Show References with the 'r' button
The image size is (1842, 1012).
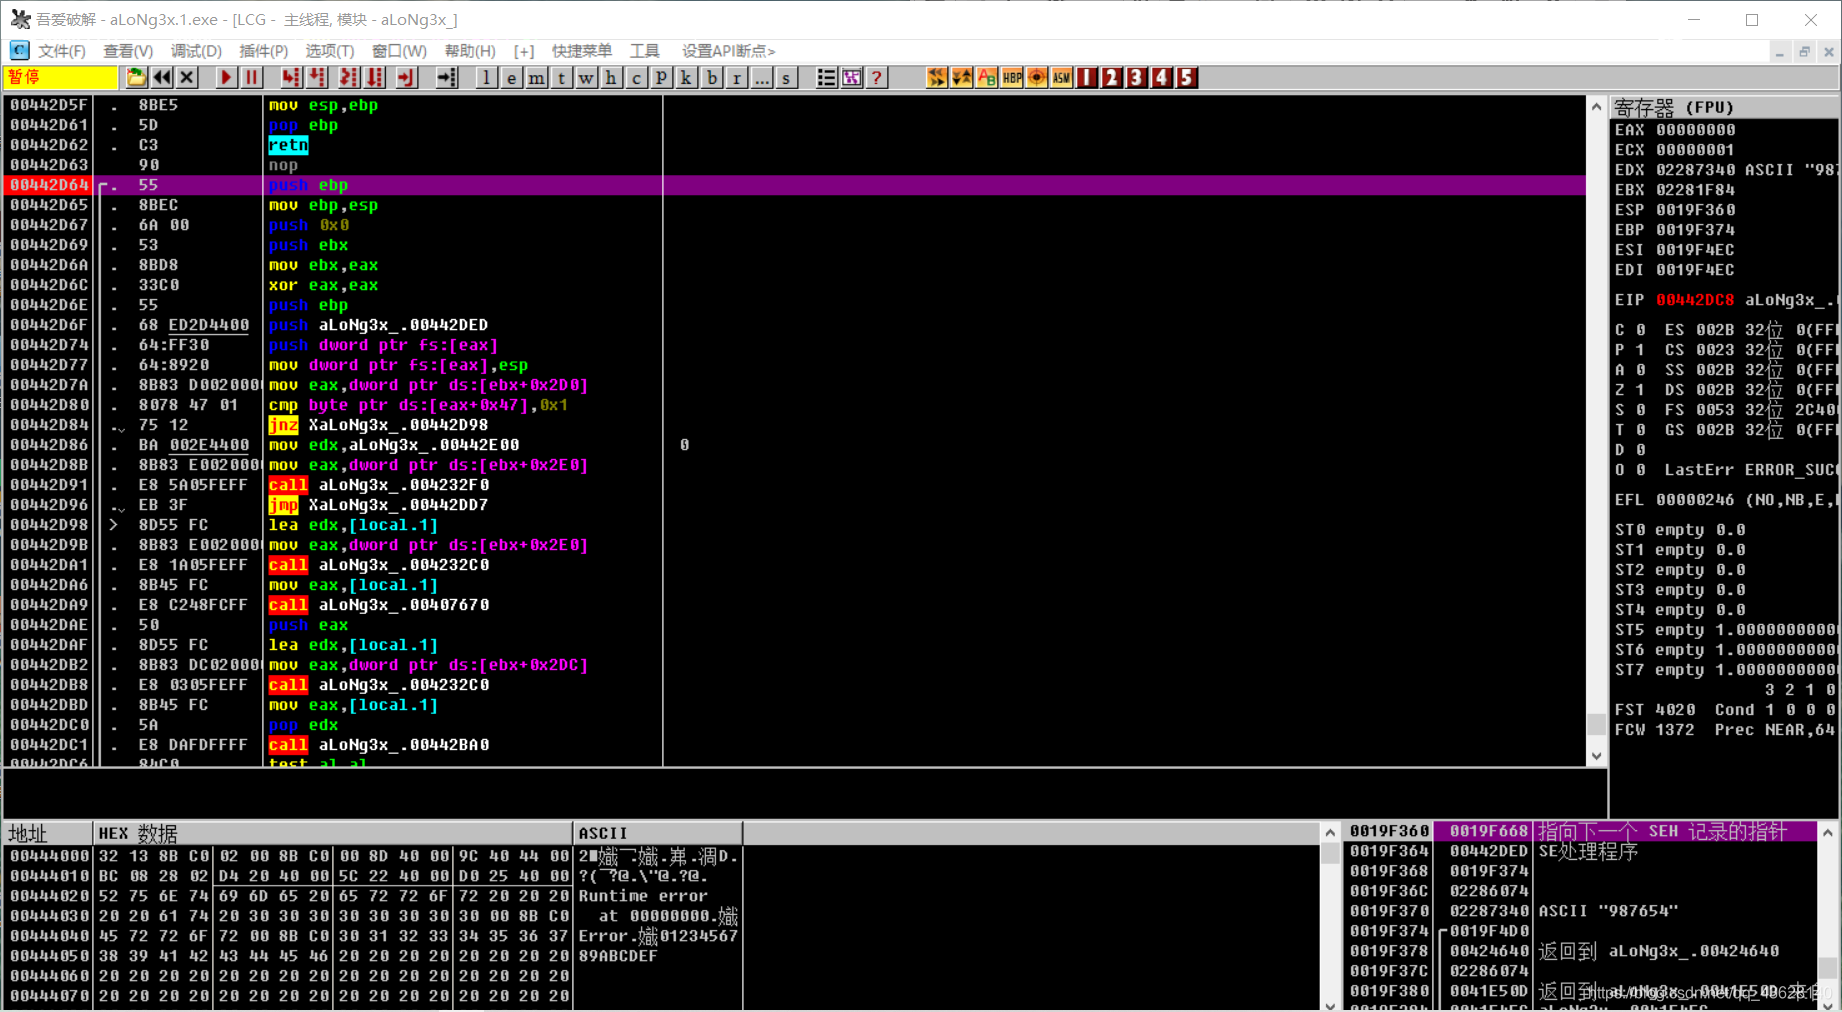tap(736, 78)
